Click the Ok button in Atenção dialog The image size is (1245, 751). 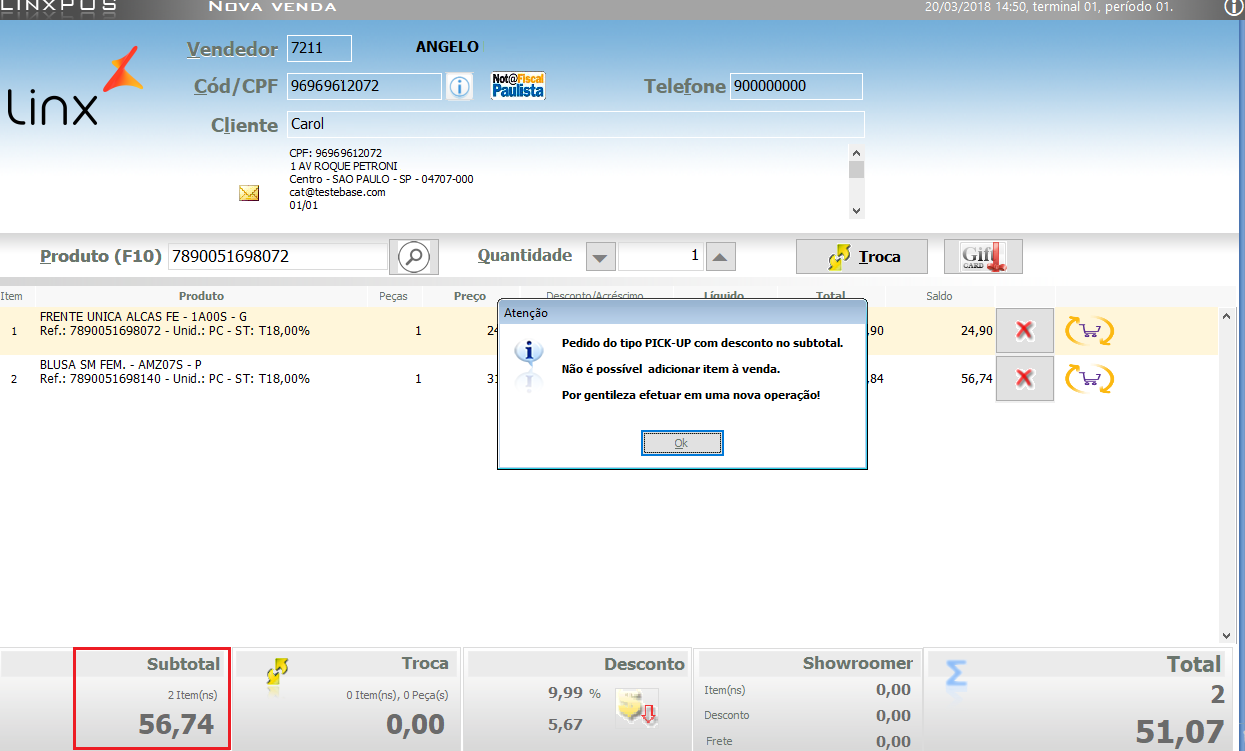681,443
